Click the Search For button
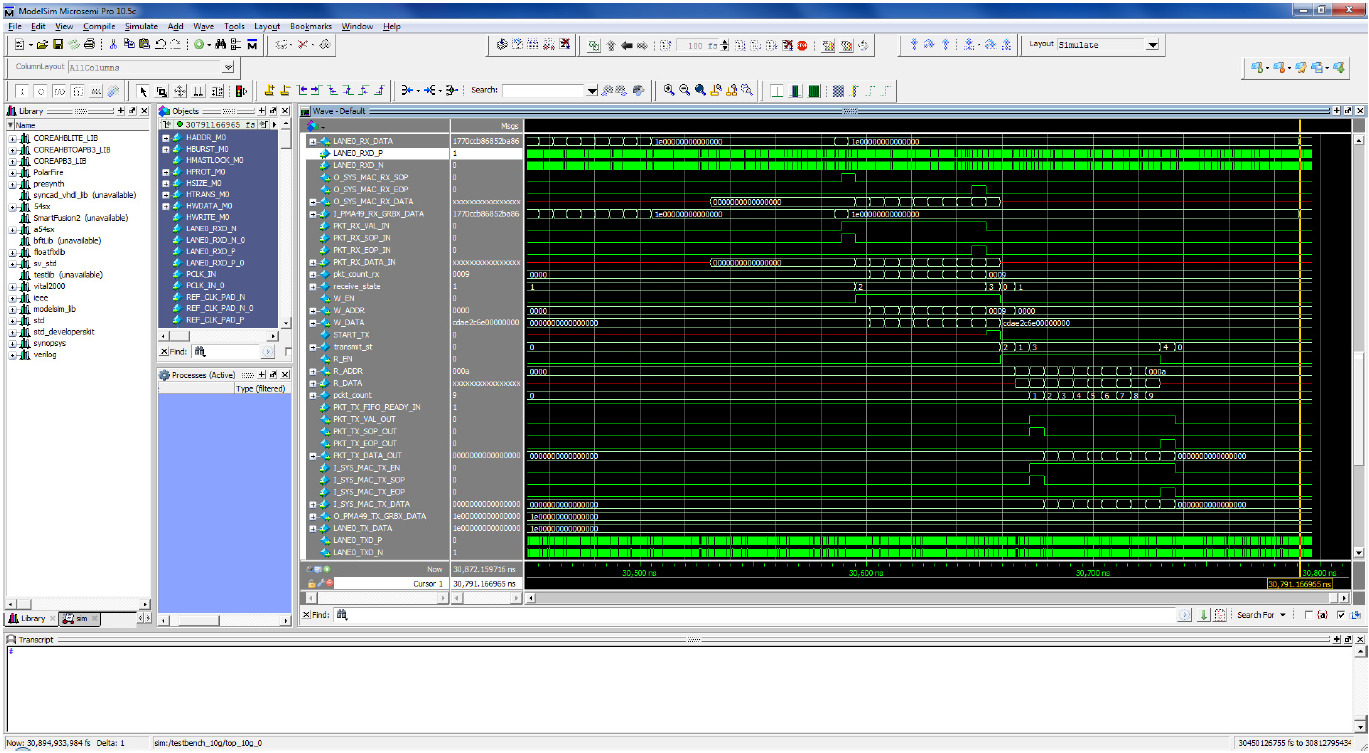The width and height of the screenshot is (1369, 753). point(1255,615)
